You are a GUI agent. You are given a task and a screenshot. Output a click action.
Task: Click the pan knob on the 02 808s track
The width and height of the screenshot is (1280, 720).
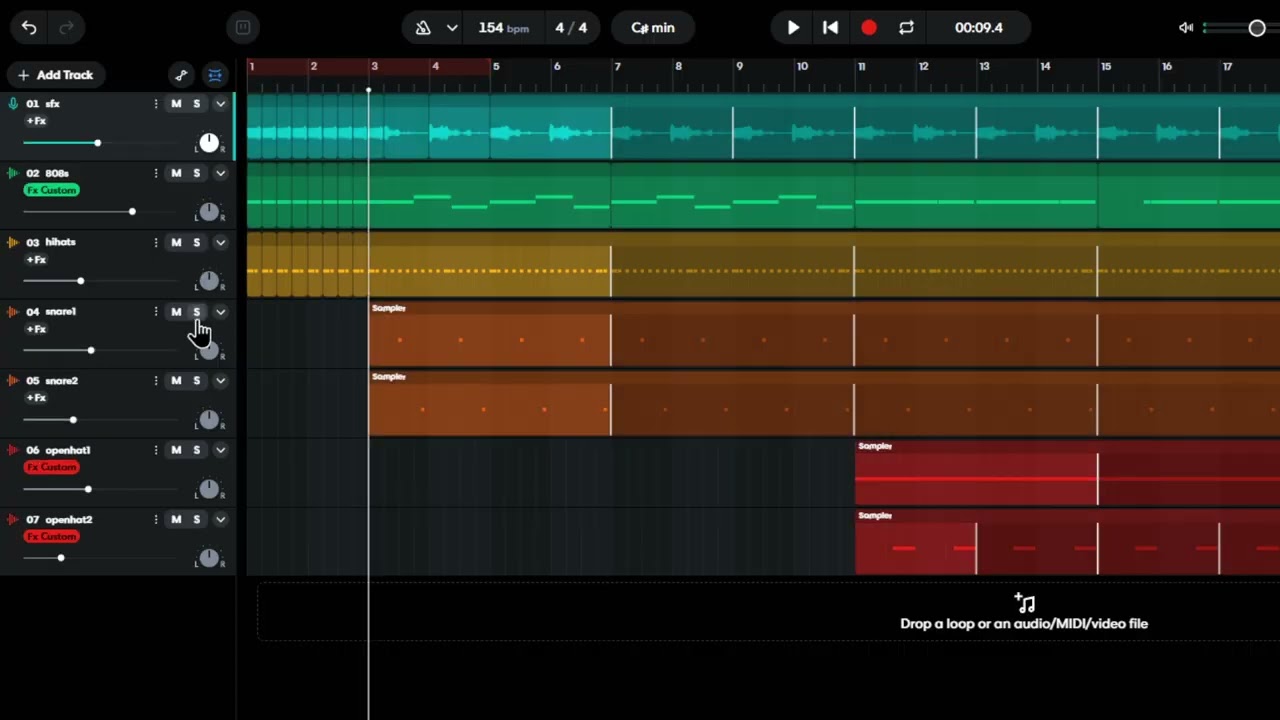tap(209, 212)
